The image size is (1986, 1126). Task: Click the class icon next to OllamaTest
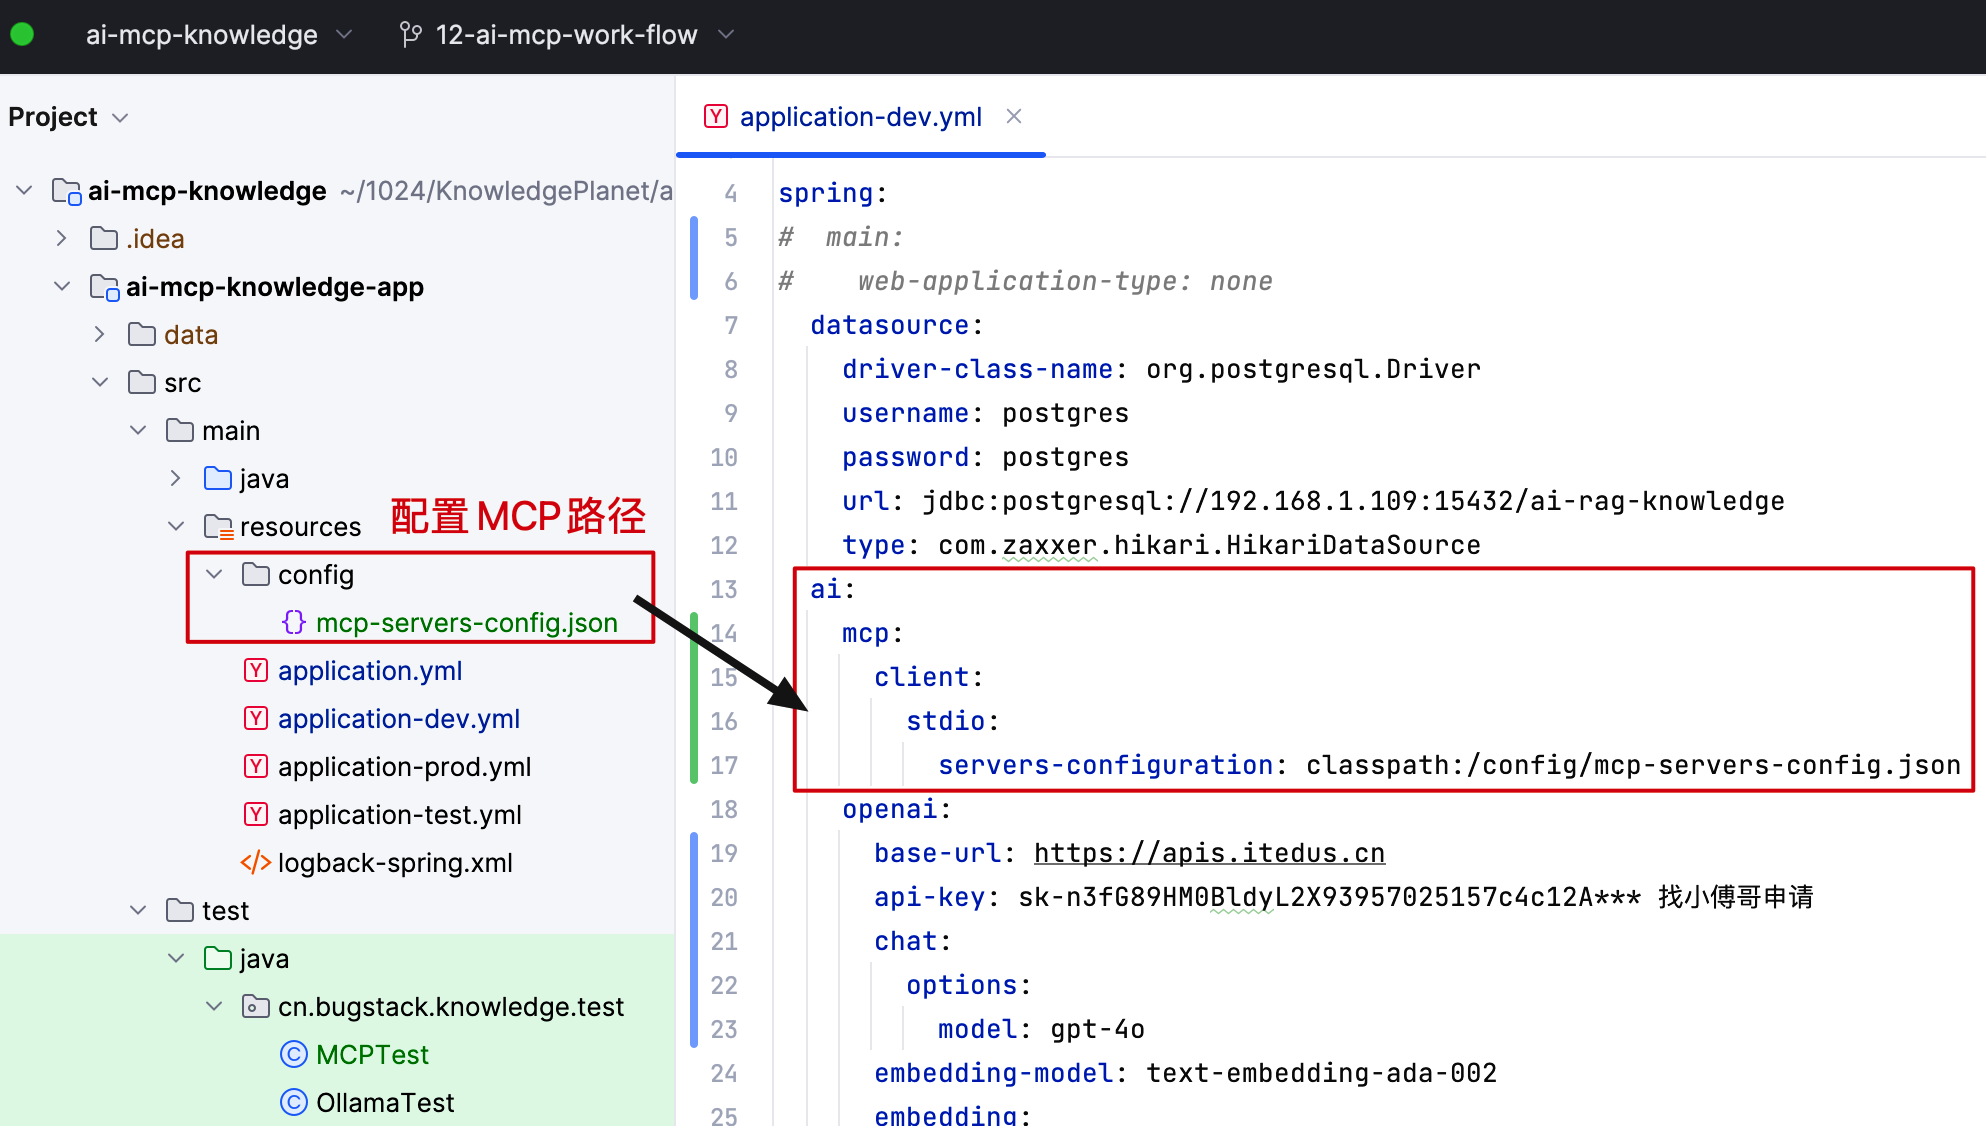pos(294,1102)
